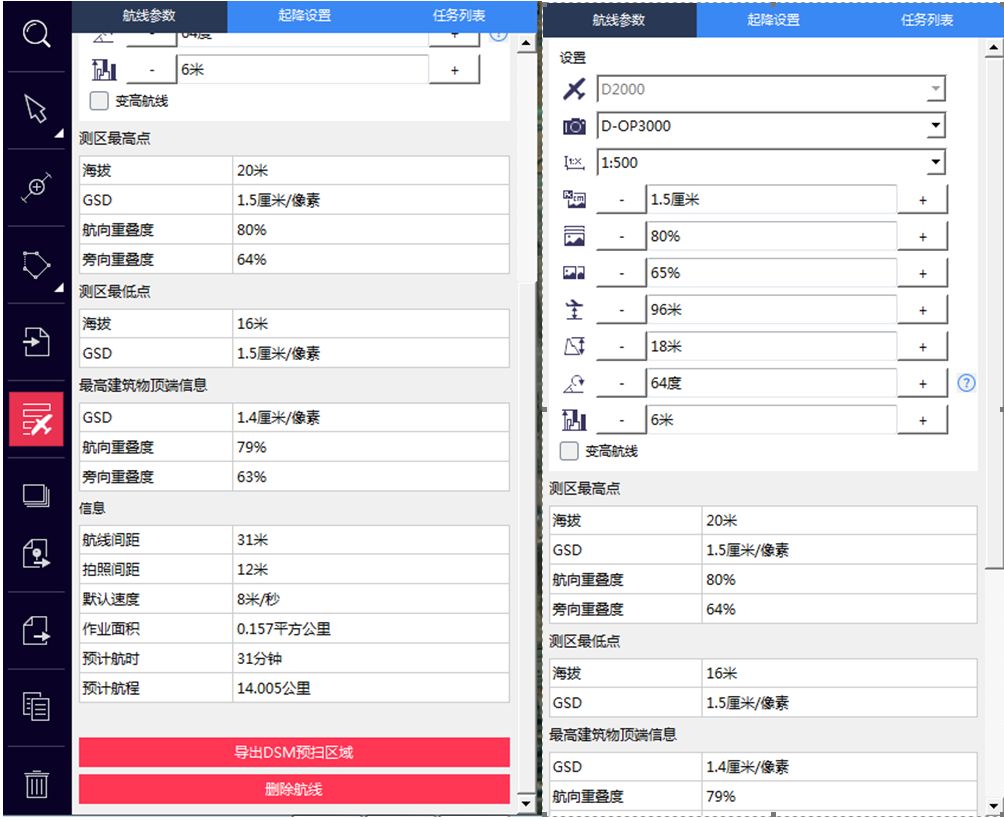1004x820 pixels.
Task: Click the 1.5厘米 GSD input field
Action: (772, 200)
